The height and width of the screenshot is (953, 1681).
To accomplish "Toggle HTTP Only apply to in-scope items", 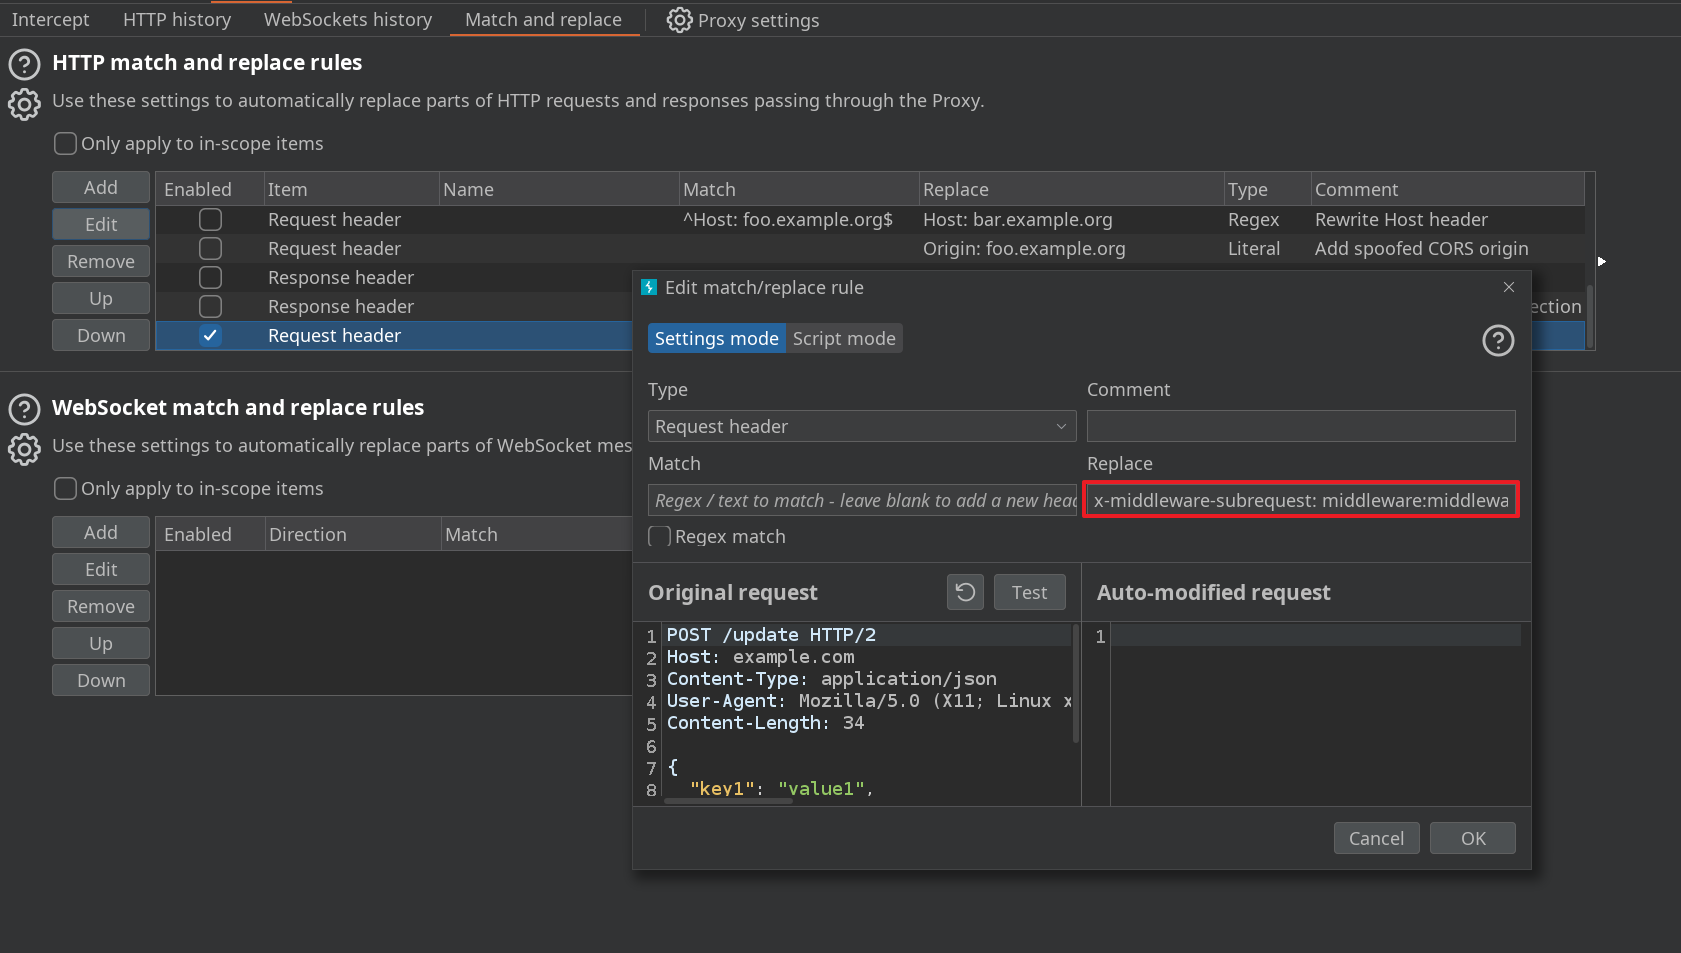I will (66, 144).
